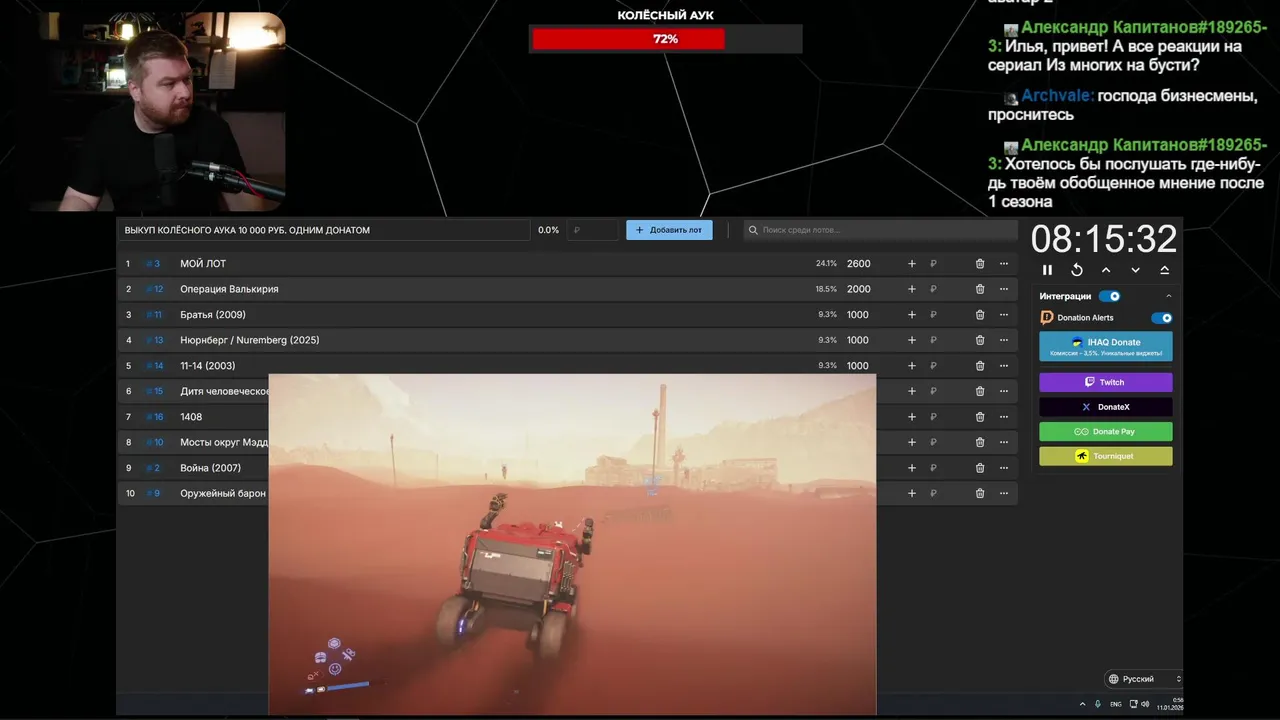Click rouble amount field on Братья (2009) row
The image size is (1280, 720).
click(x=945, y=315)
